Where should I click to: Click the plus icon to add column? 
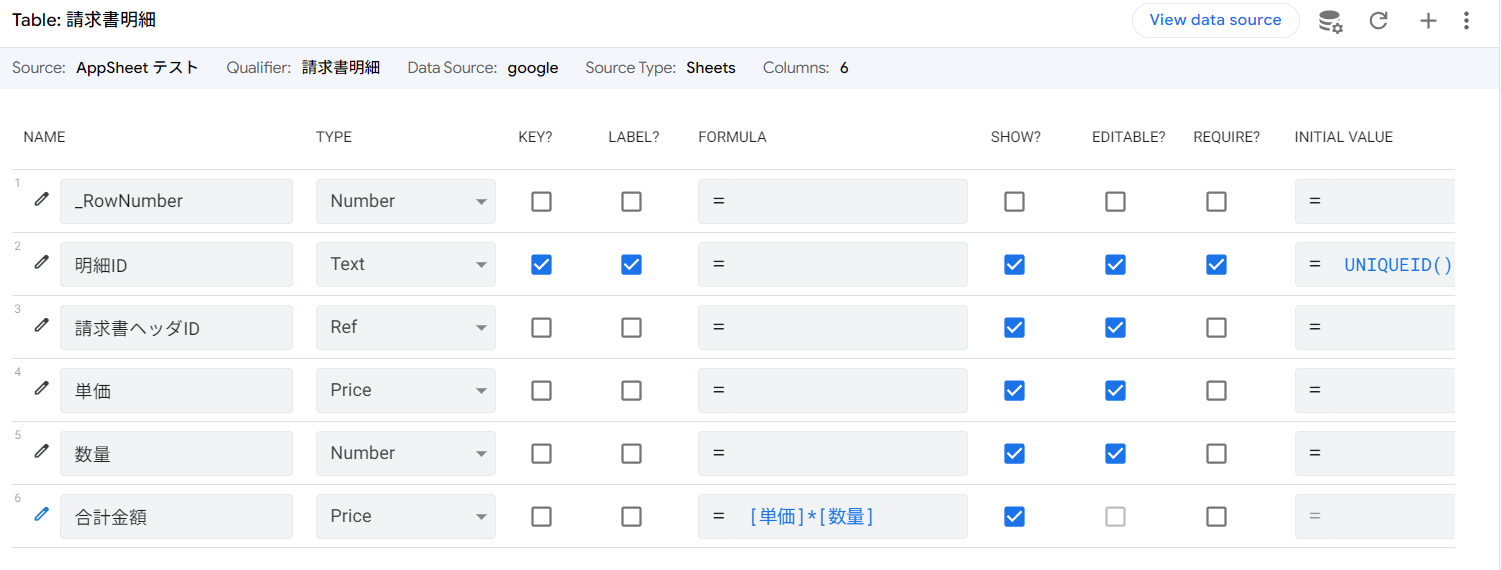1428,21
